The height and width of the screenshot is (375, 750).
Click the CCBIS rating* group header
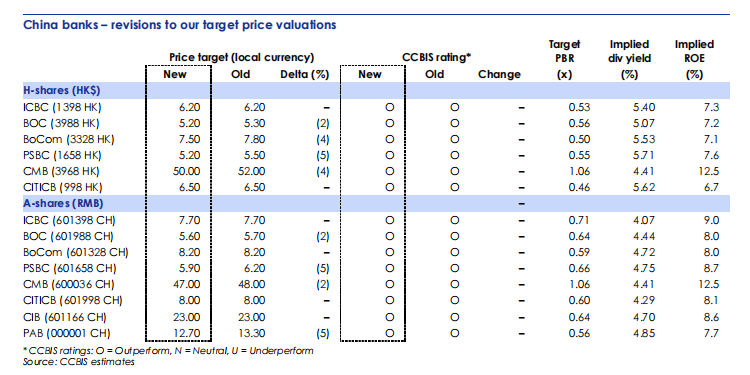[437, 57]
